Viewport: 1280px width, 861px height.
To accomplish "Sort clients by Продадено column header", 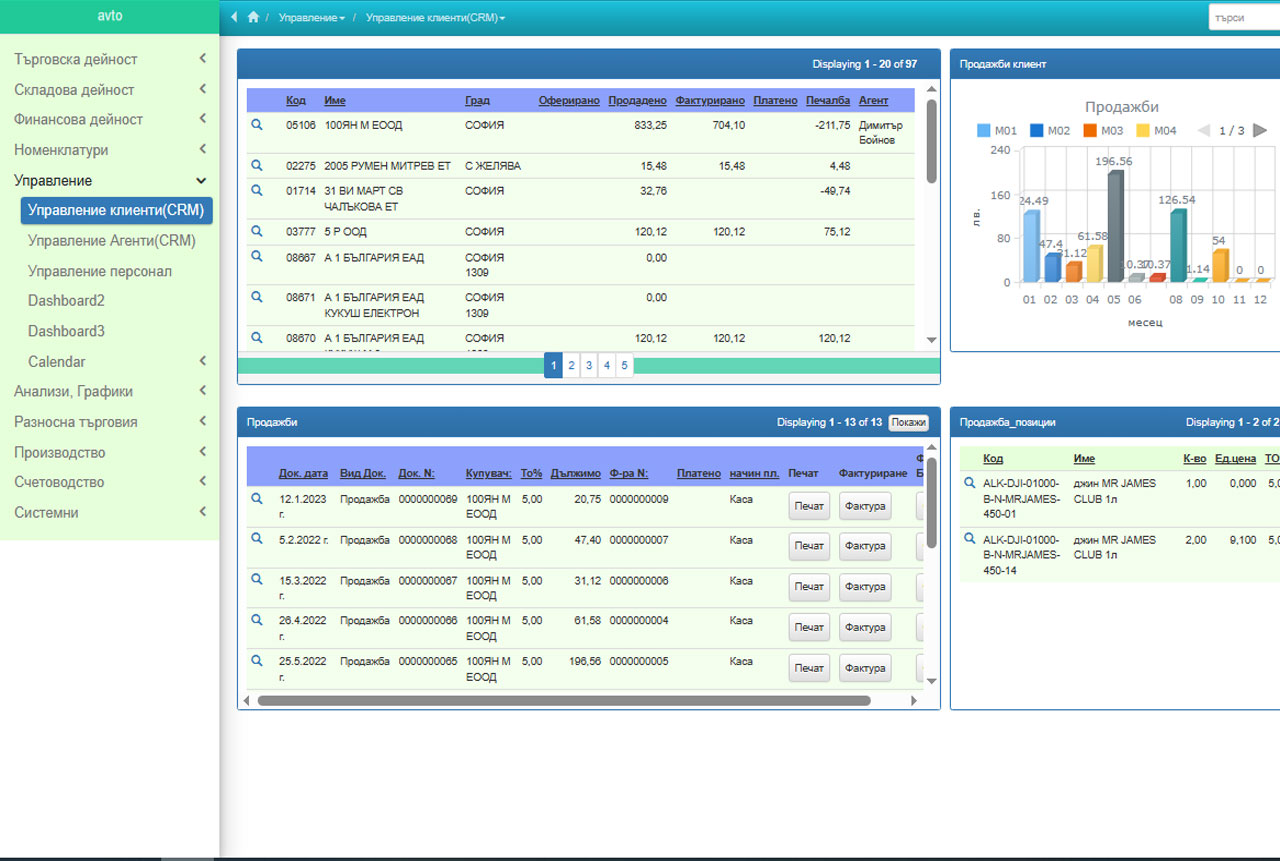I will point(637,101).
